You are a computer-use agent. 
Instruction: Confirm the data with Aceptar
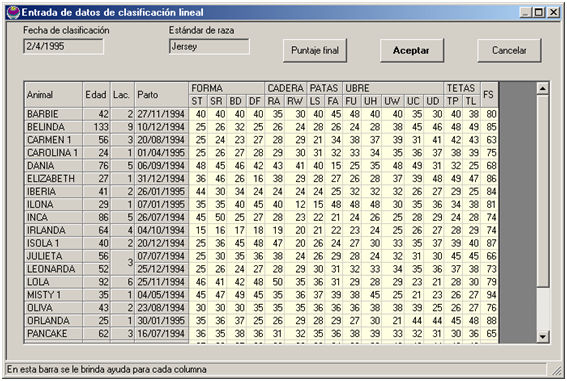pos(412,50)
